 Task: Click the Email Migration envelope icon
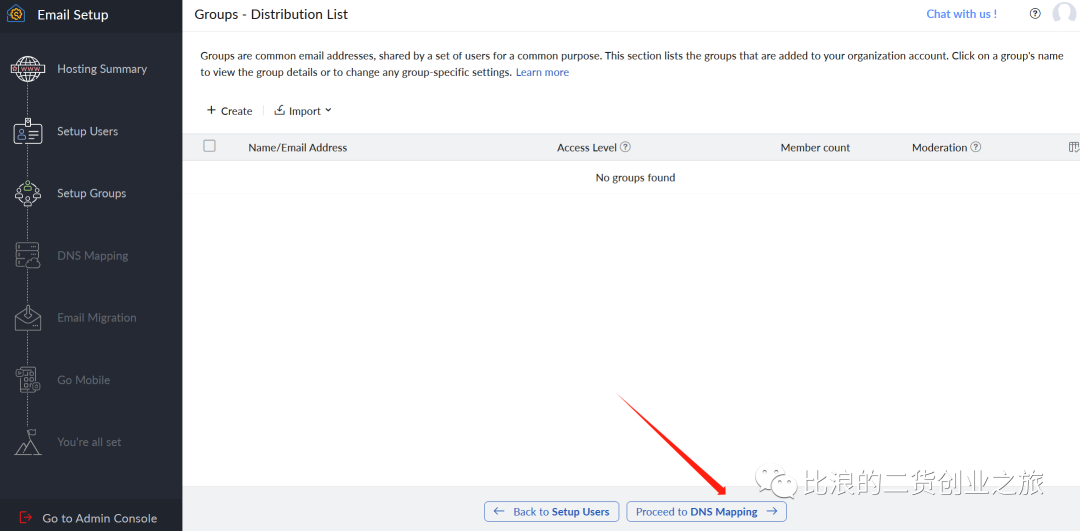(x=27, y=318)
